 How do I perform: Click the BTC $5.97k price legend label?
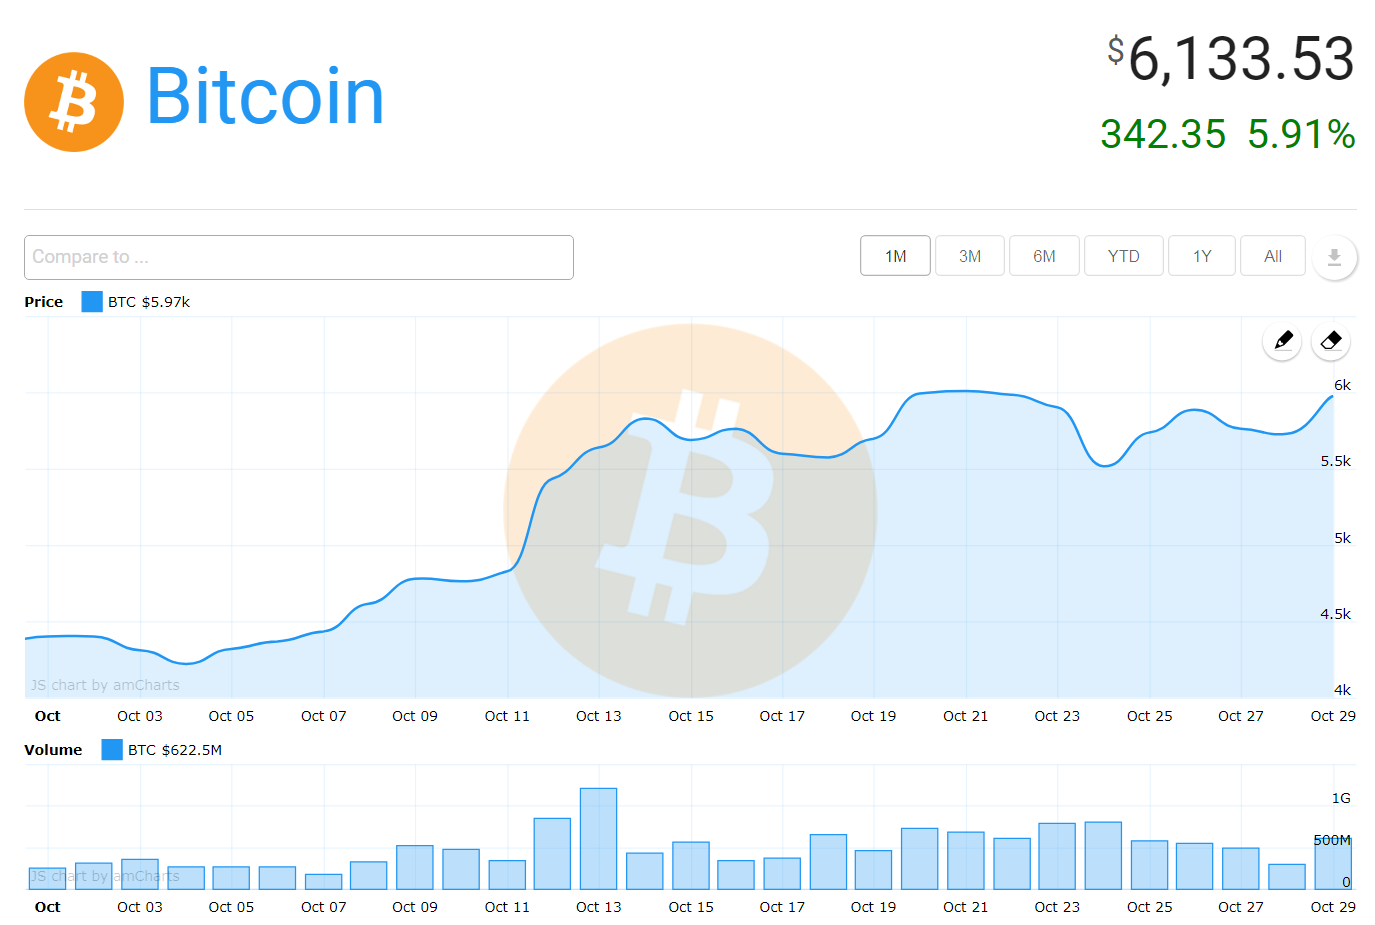click(149, 302)
